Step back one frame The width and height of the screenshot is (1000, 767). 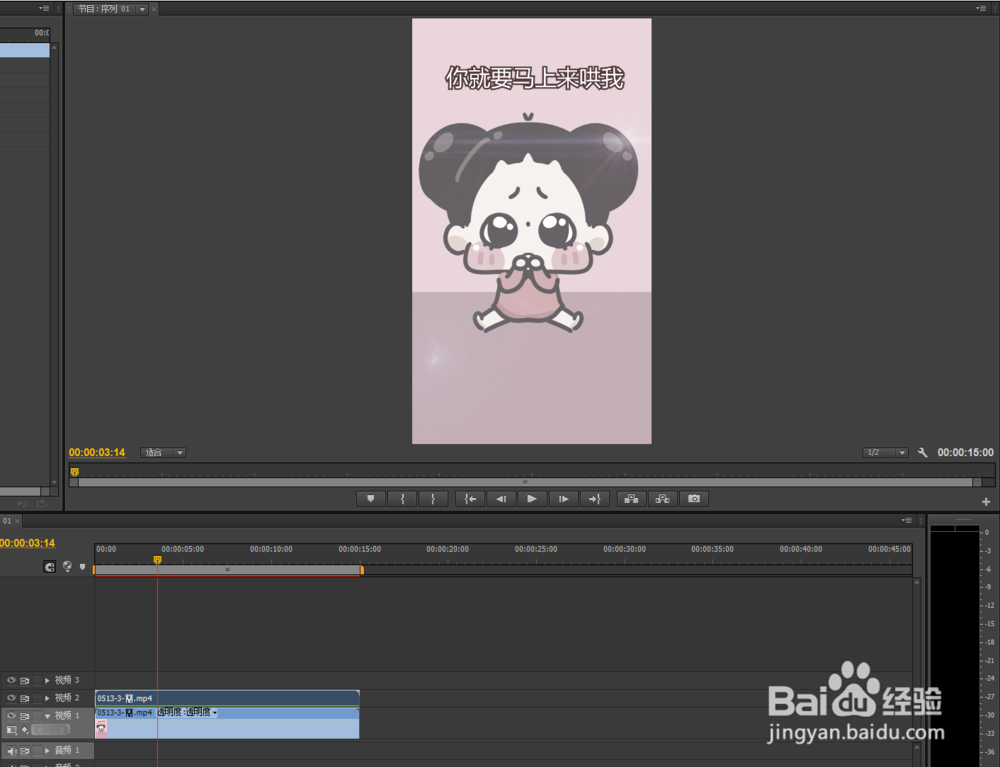click(x=501, y=499)
